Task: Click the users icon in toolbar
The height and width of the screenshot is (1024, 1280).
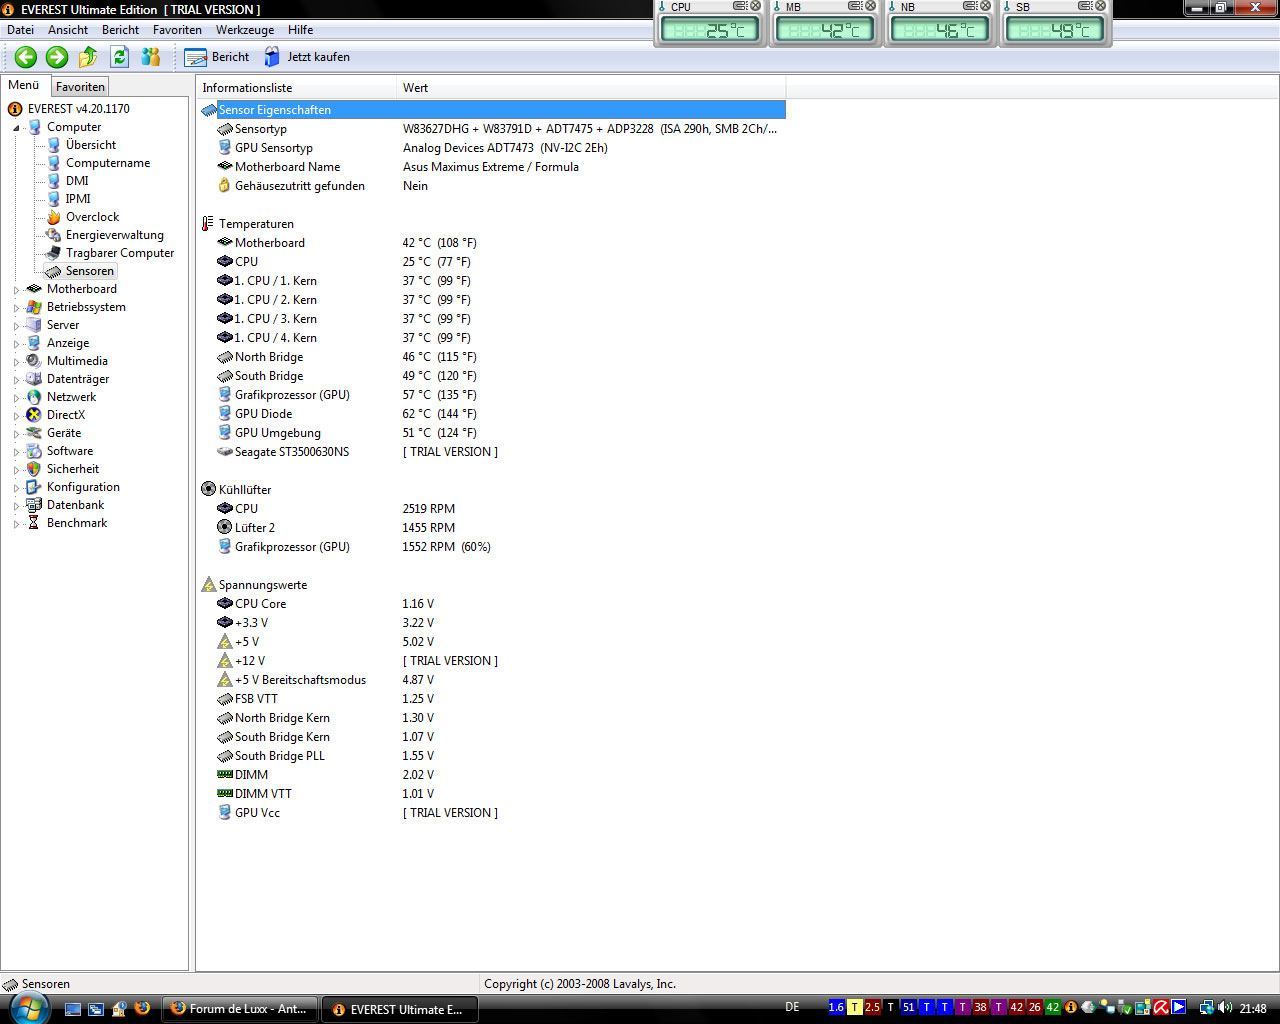Action: coord(151,57)
